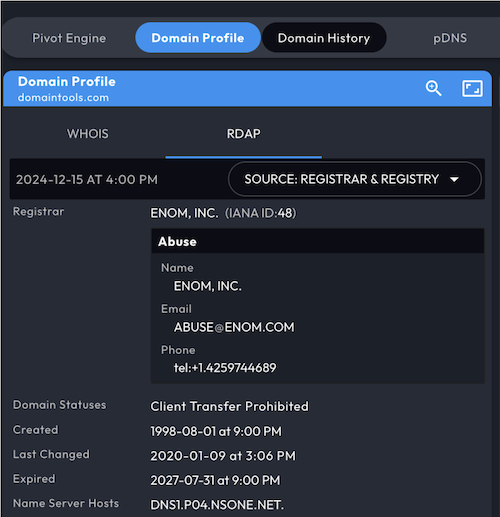Open the Domain History tab
The height and width of the screenshot is (517, 500).
pos(324,38)
